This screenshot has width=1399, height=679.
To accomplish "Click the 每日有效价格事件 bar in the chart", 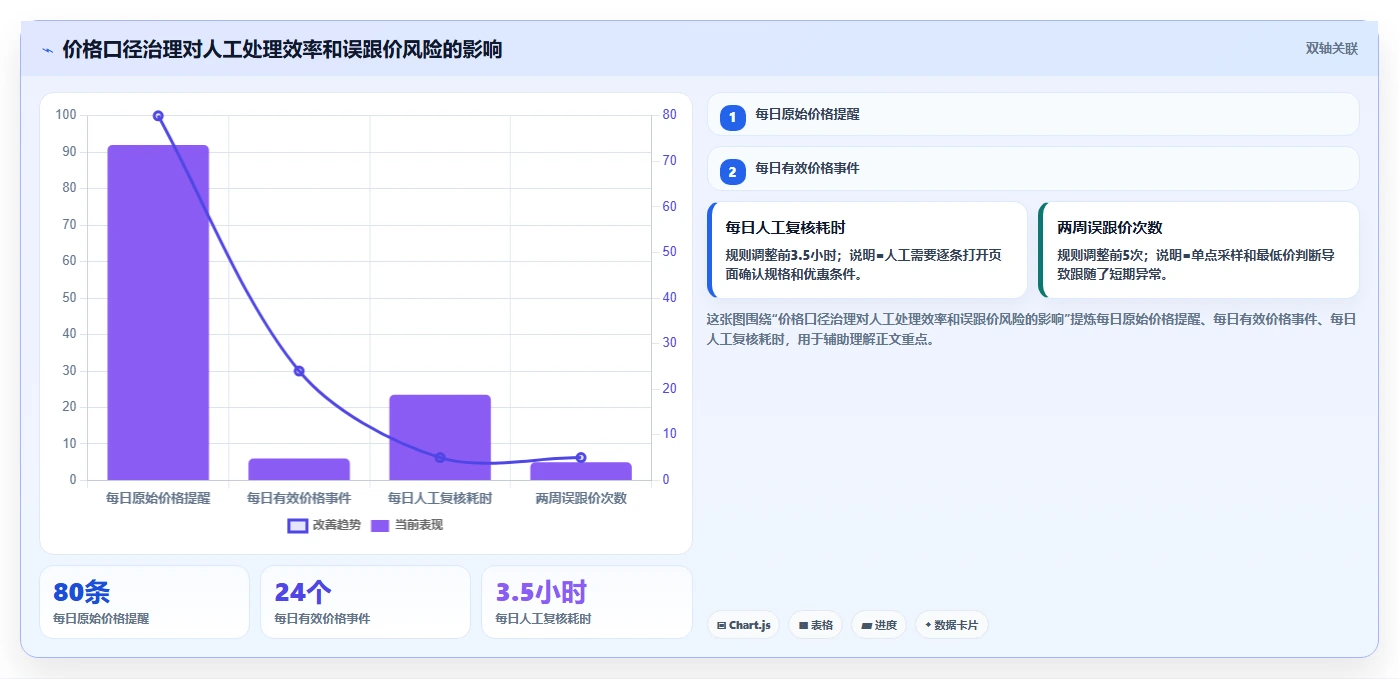I will pyautogui.click(x=299, y=469).
